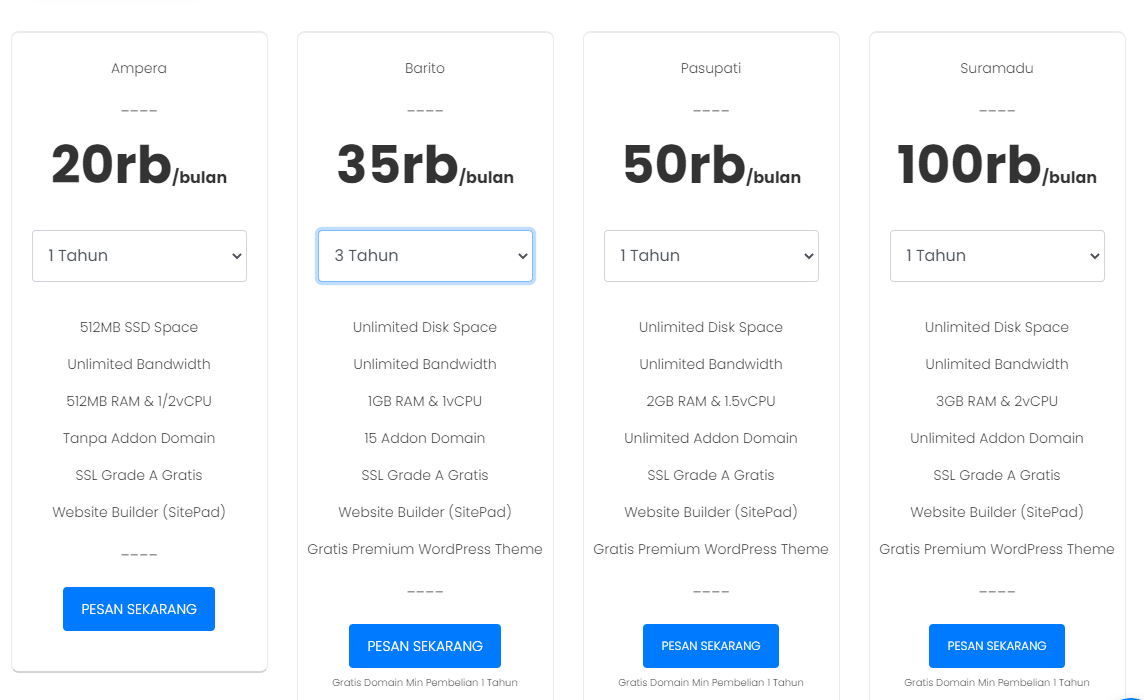1144x700 pixels.
Task: Open the Ampera plan duration dropdown
Action: click(139, 256)
